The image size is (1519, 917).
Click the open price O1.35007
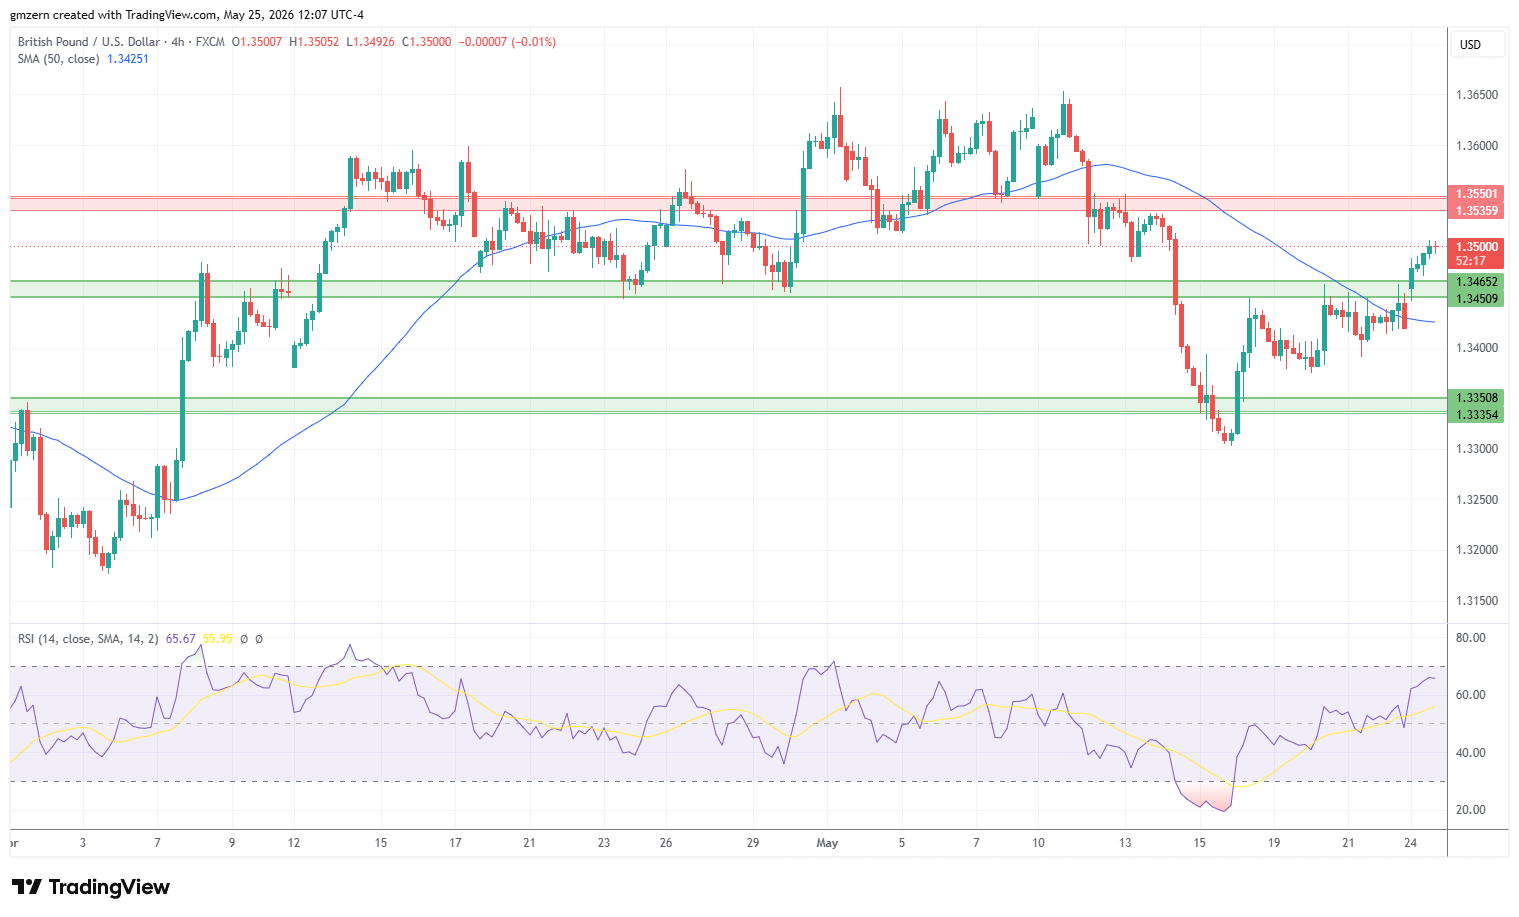coord(257,42)
